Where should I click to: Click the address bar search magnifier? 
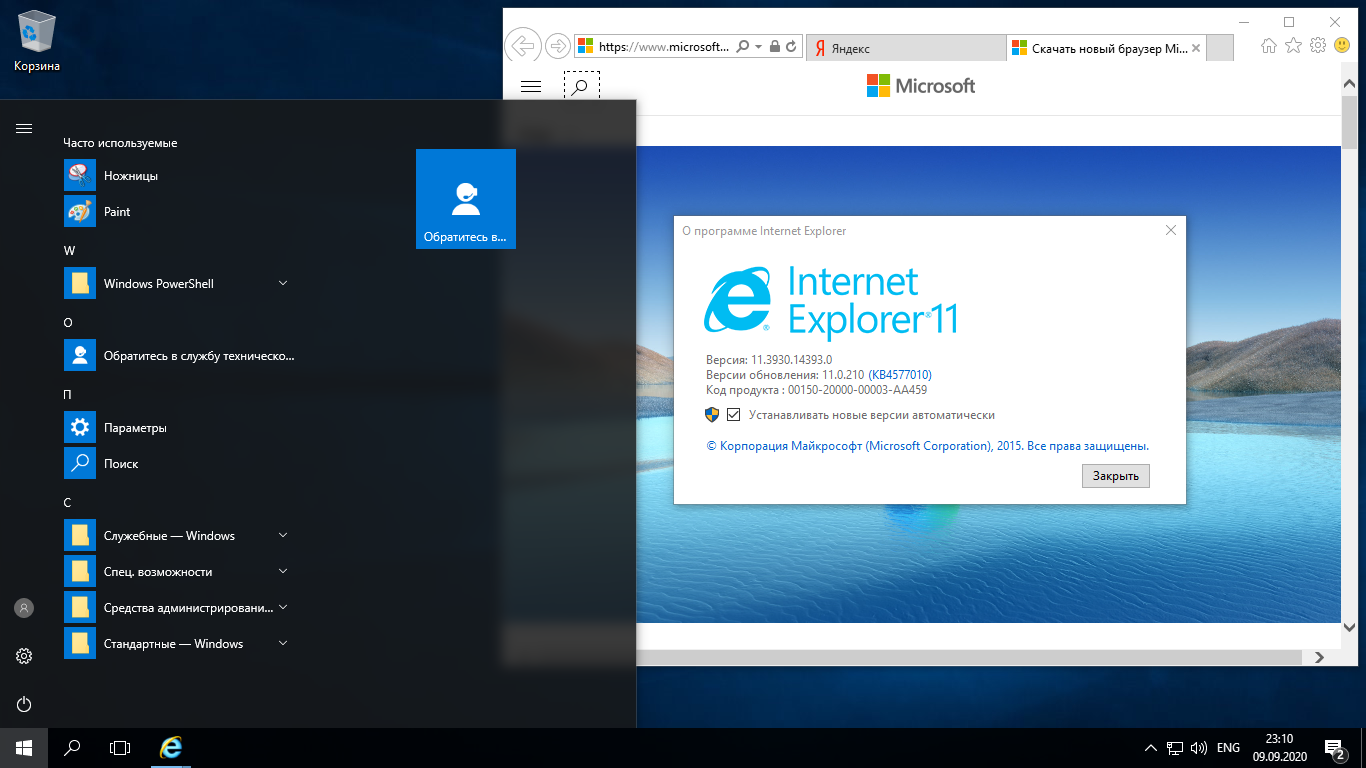(x=743, y=46)
